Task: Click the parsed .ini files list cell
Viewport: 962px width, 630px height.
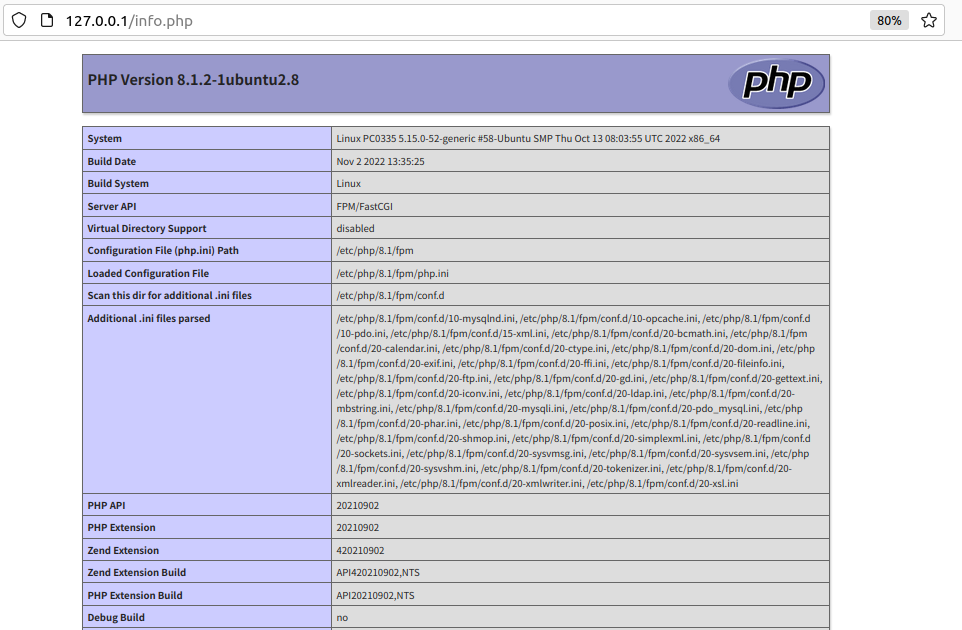Action: [x=580, y=400]
